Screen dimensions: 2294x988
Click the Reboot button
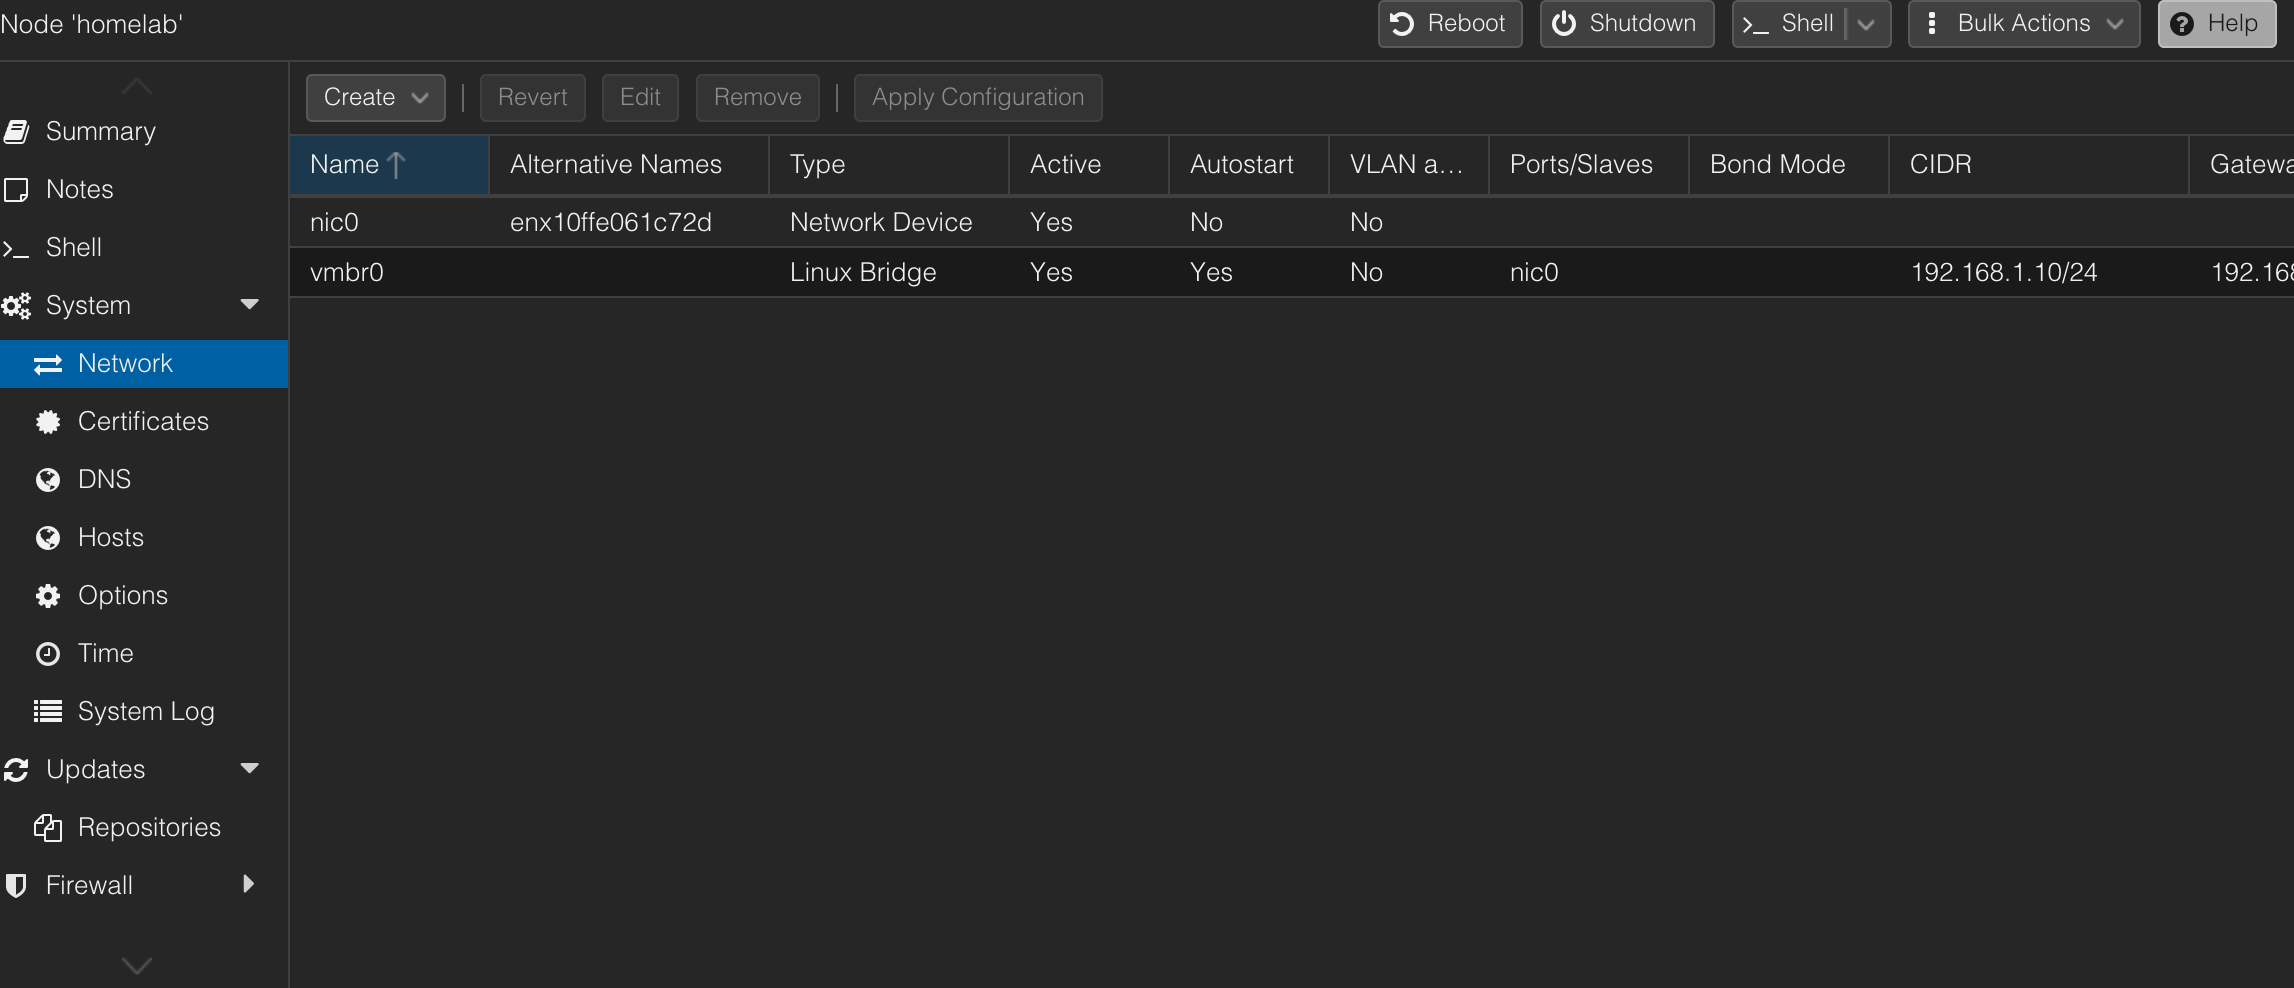point(1450,24)
